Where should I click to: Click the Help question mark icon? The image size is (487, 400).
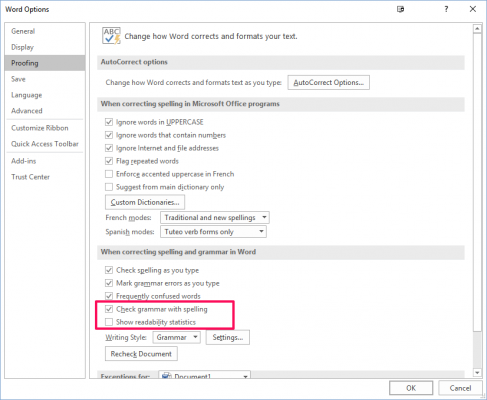[x=446, y=9]
